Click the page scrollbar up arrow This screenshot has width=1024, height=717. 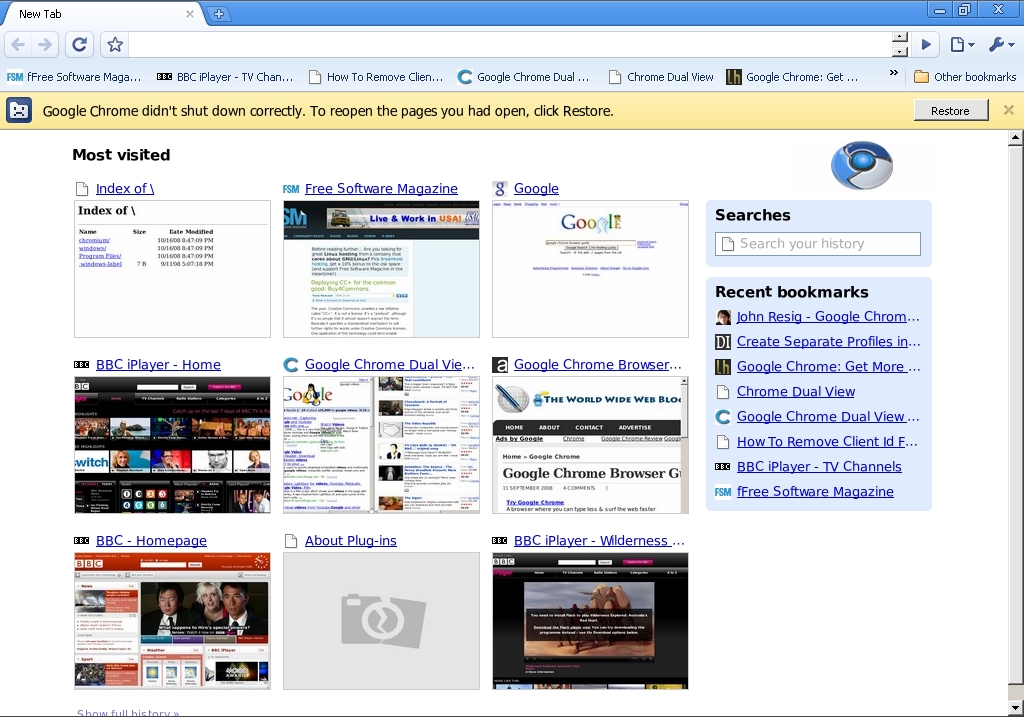pos(1016,138)
